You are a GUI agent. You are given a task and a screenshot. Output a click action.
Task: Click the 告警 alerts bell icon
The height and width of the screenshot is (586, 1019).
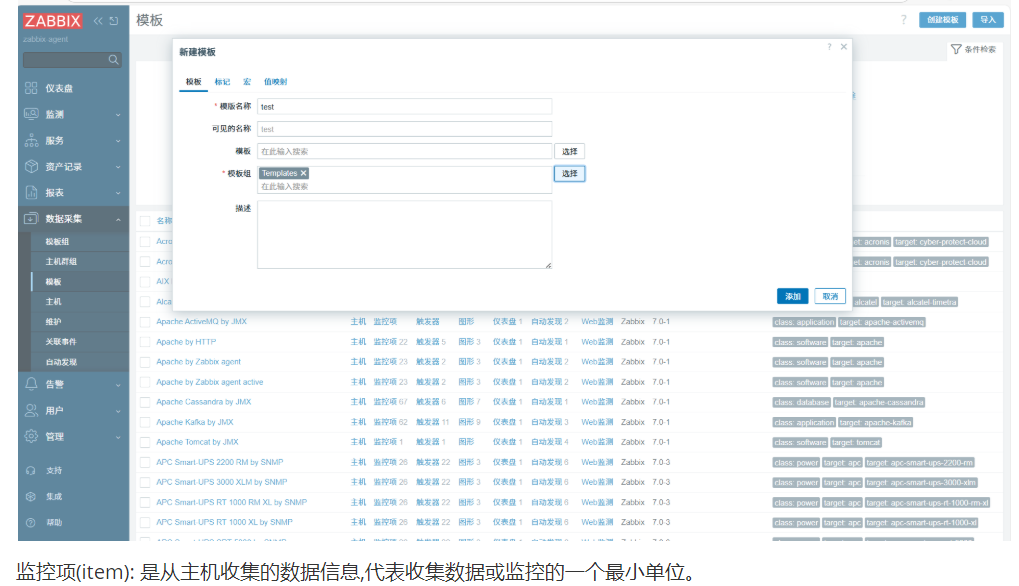point(31,384)
